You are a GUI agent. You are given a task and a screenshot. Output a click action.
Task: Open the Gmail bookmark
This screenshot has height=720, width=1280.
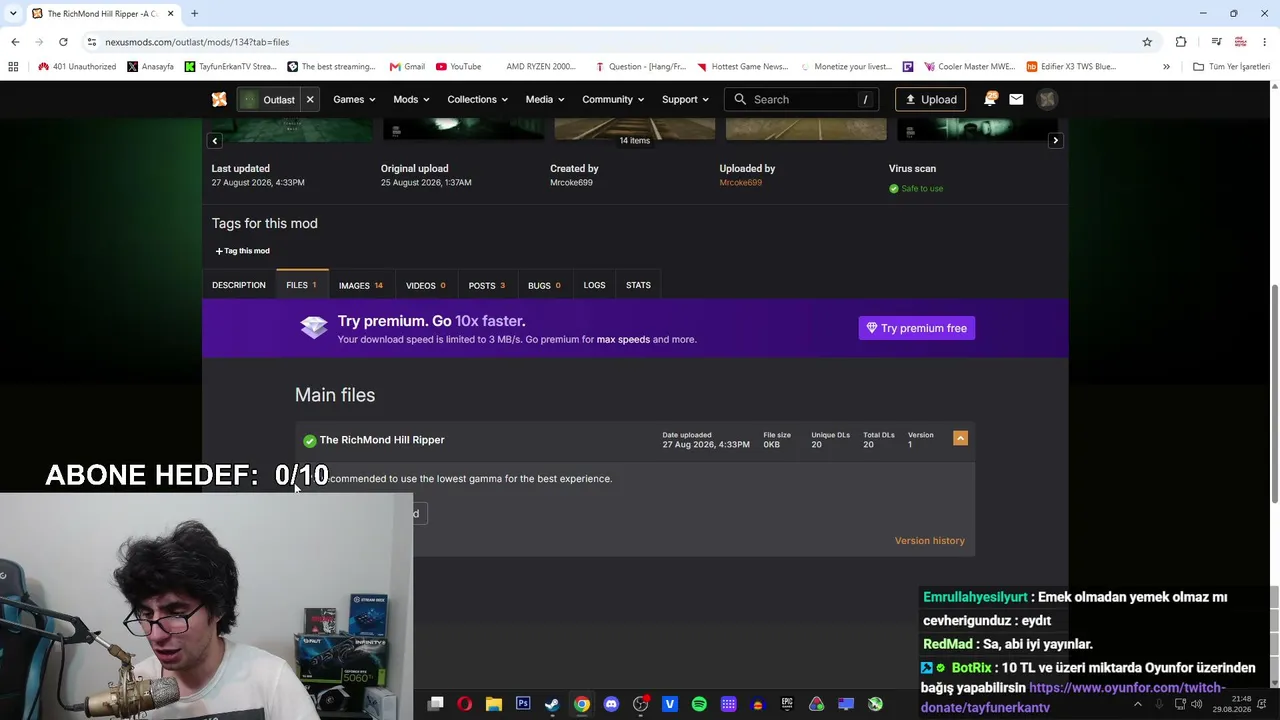click(407, 67)
